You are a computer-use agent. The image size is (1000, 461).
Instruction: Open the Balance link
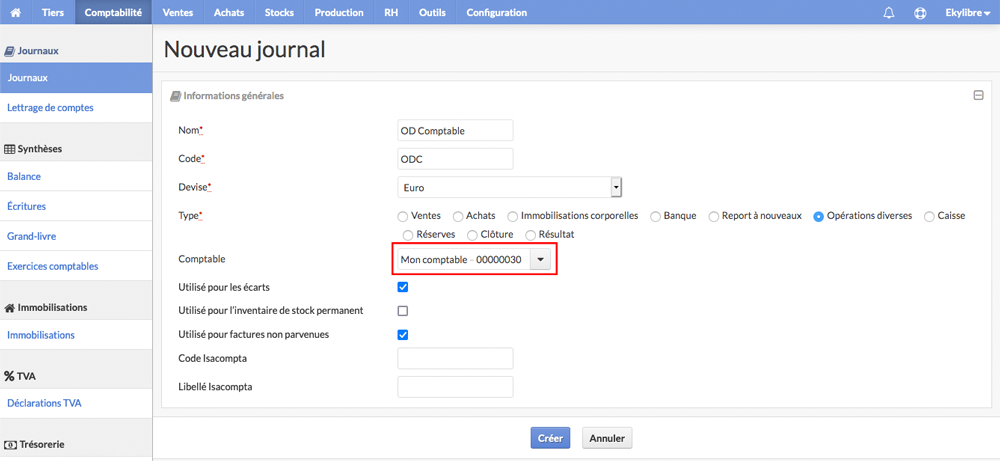(24, 177)
